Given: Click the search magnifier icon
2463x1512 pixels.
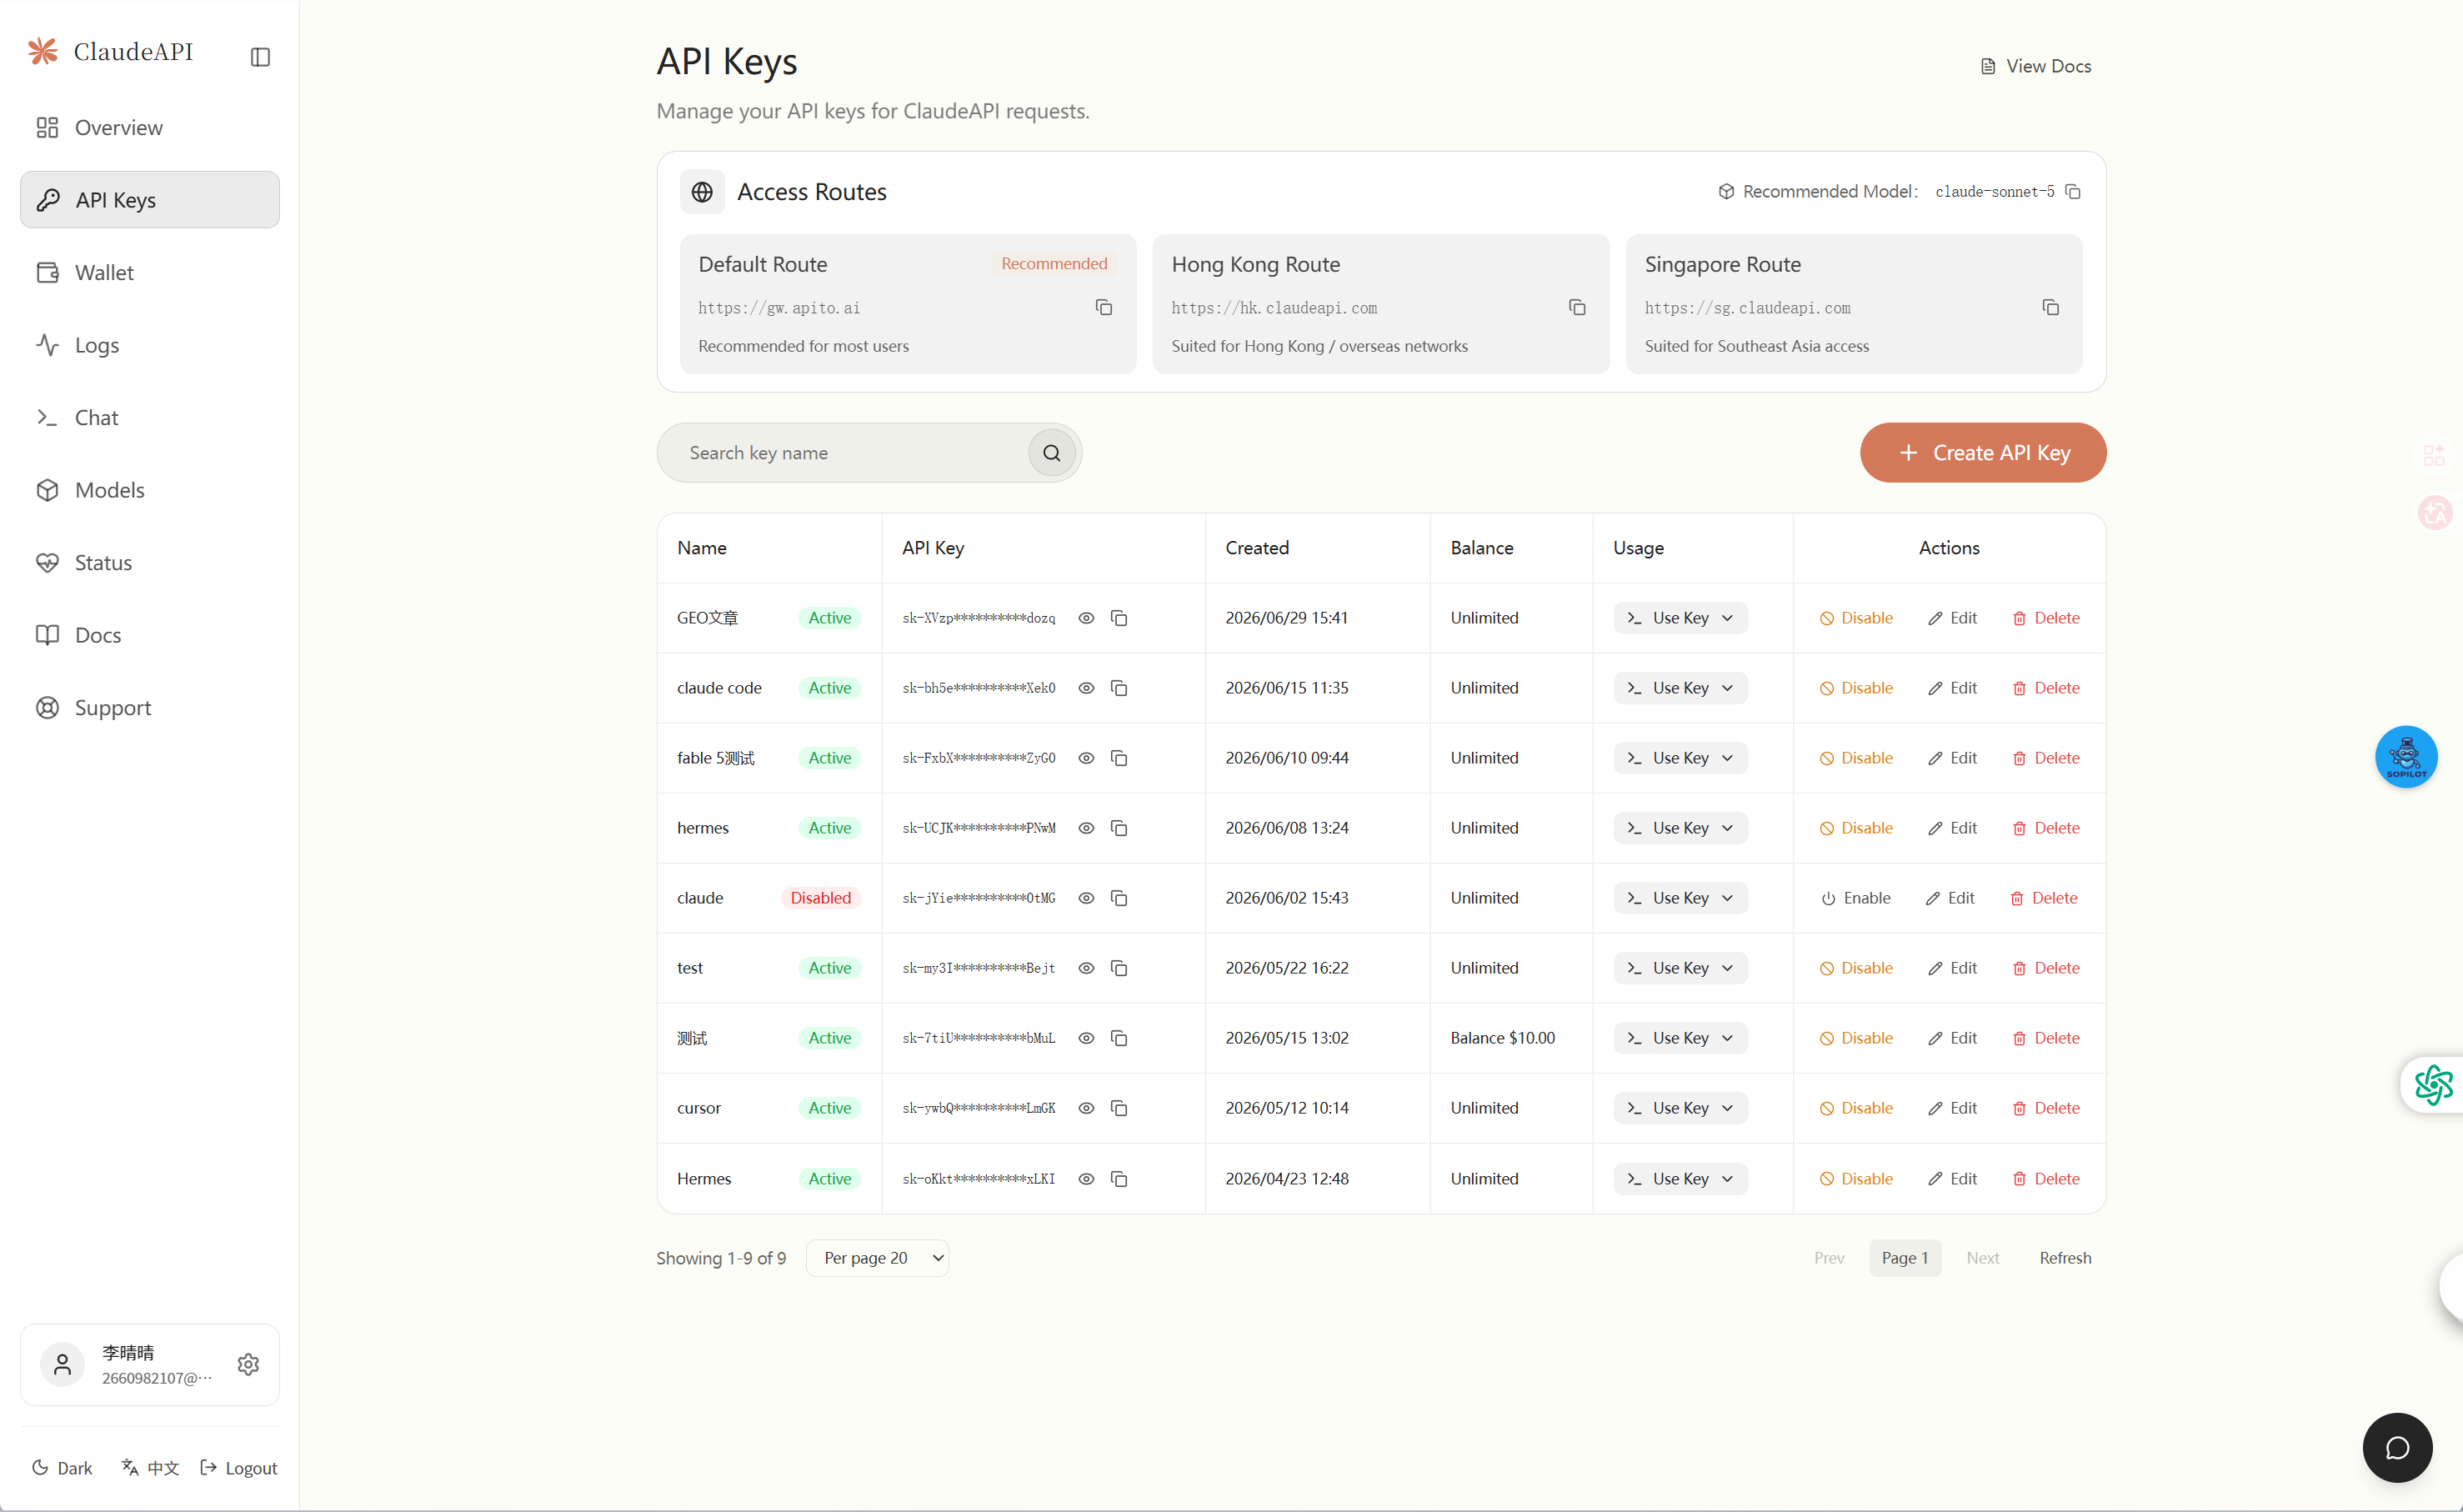Looking at the screenshot, I should [1051, 453].
